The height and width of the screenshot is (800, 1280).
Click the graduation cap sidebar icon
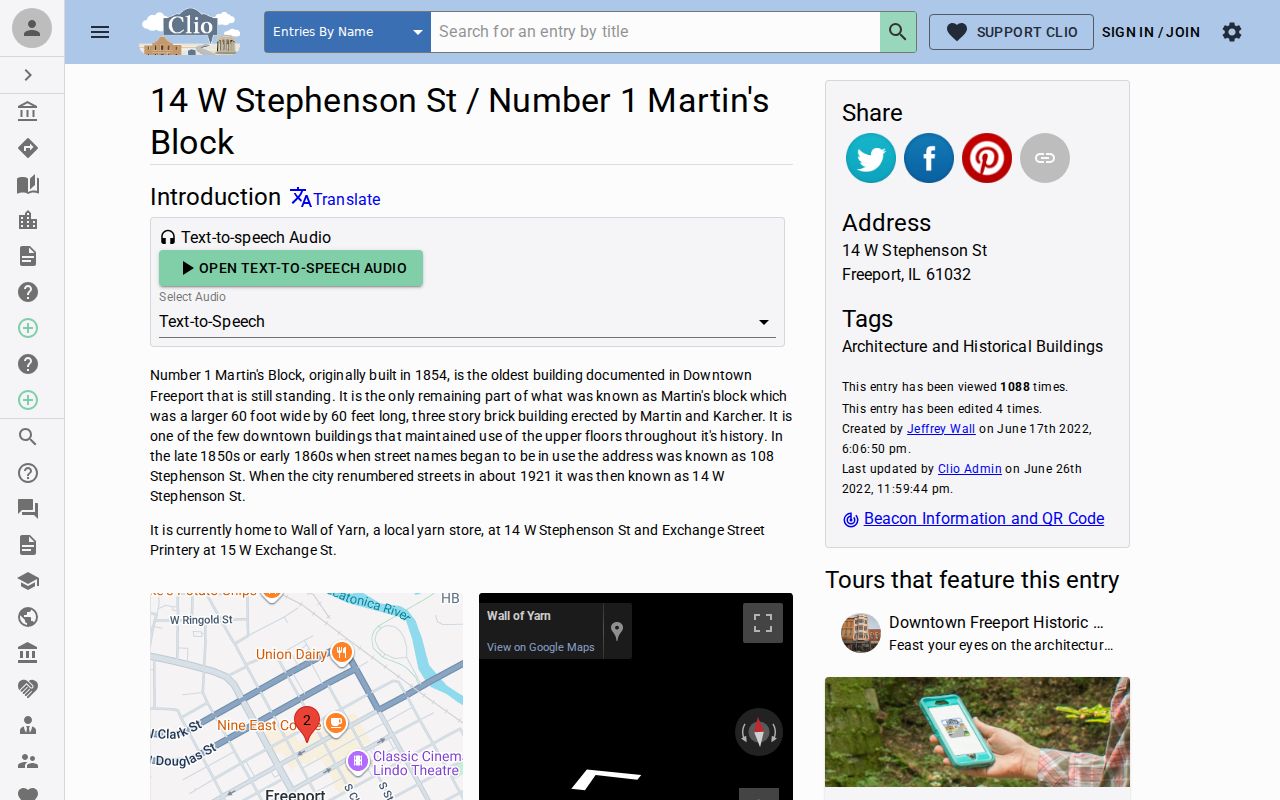click(x=28, y=581)
